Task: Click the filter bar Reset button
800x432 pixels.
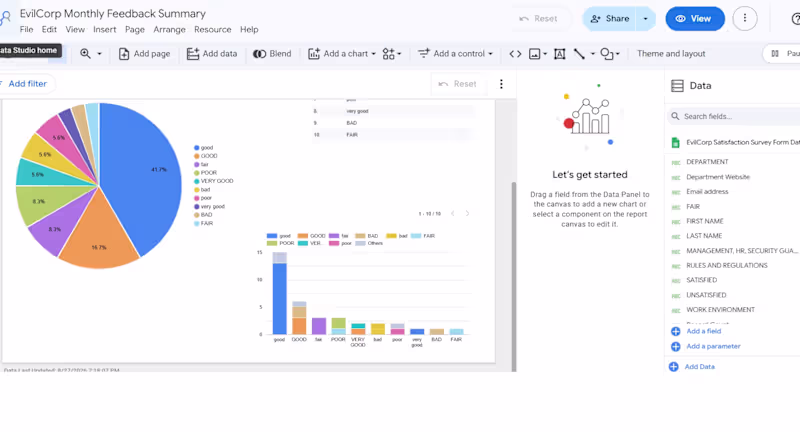Action: point(458,84)
